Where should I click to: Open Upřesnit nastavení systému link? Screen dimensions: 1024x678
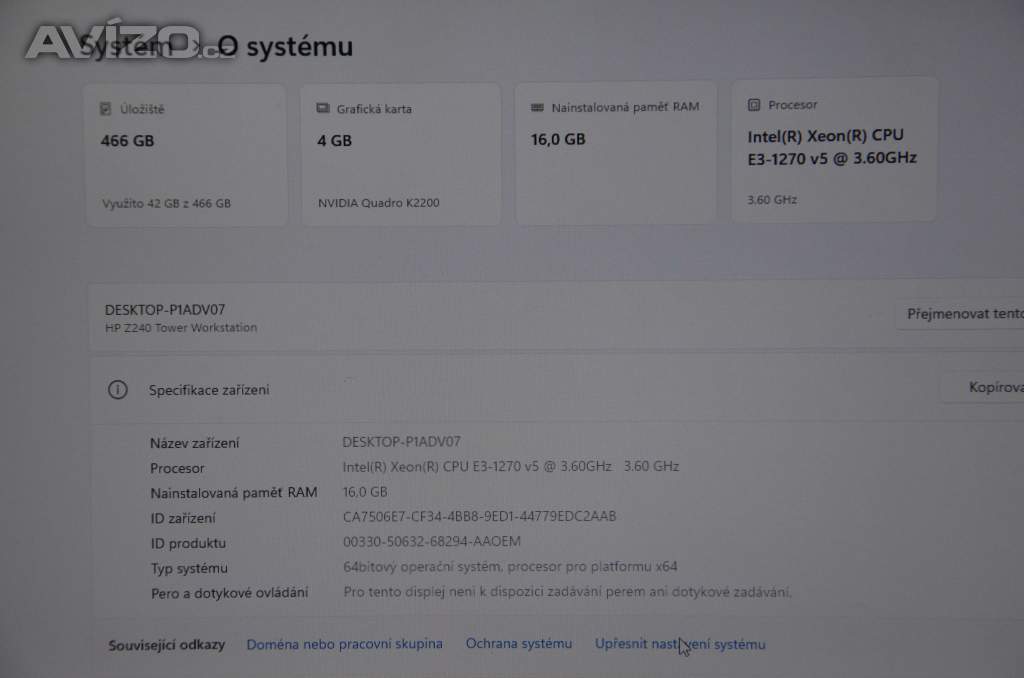[x=680, y=644]
